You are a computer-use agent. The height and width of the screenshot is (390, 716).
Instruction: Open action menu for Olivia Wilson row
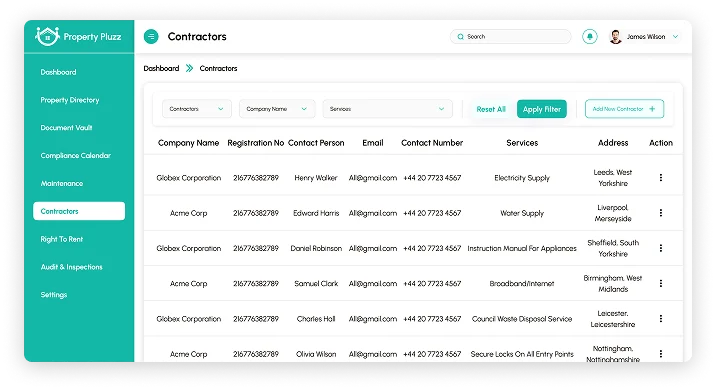pos(661,353)
